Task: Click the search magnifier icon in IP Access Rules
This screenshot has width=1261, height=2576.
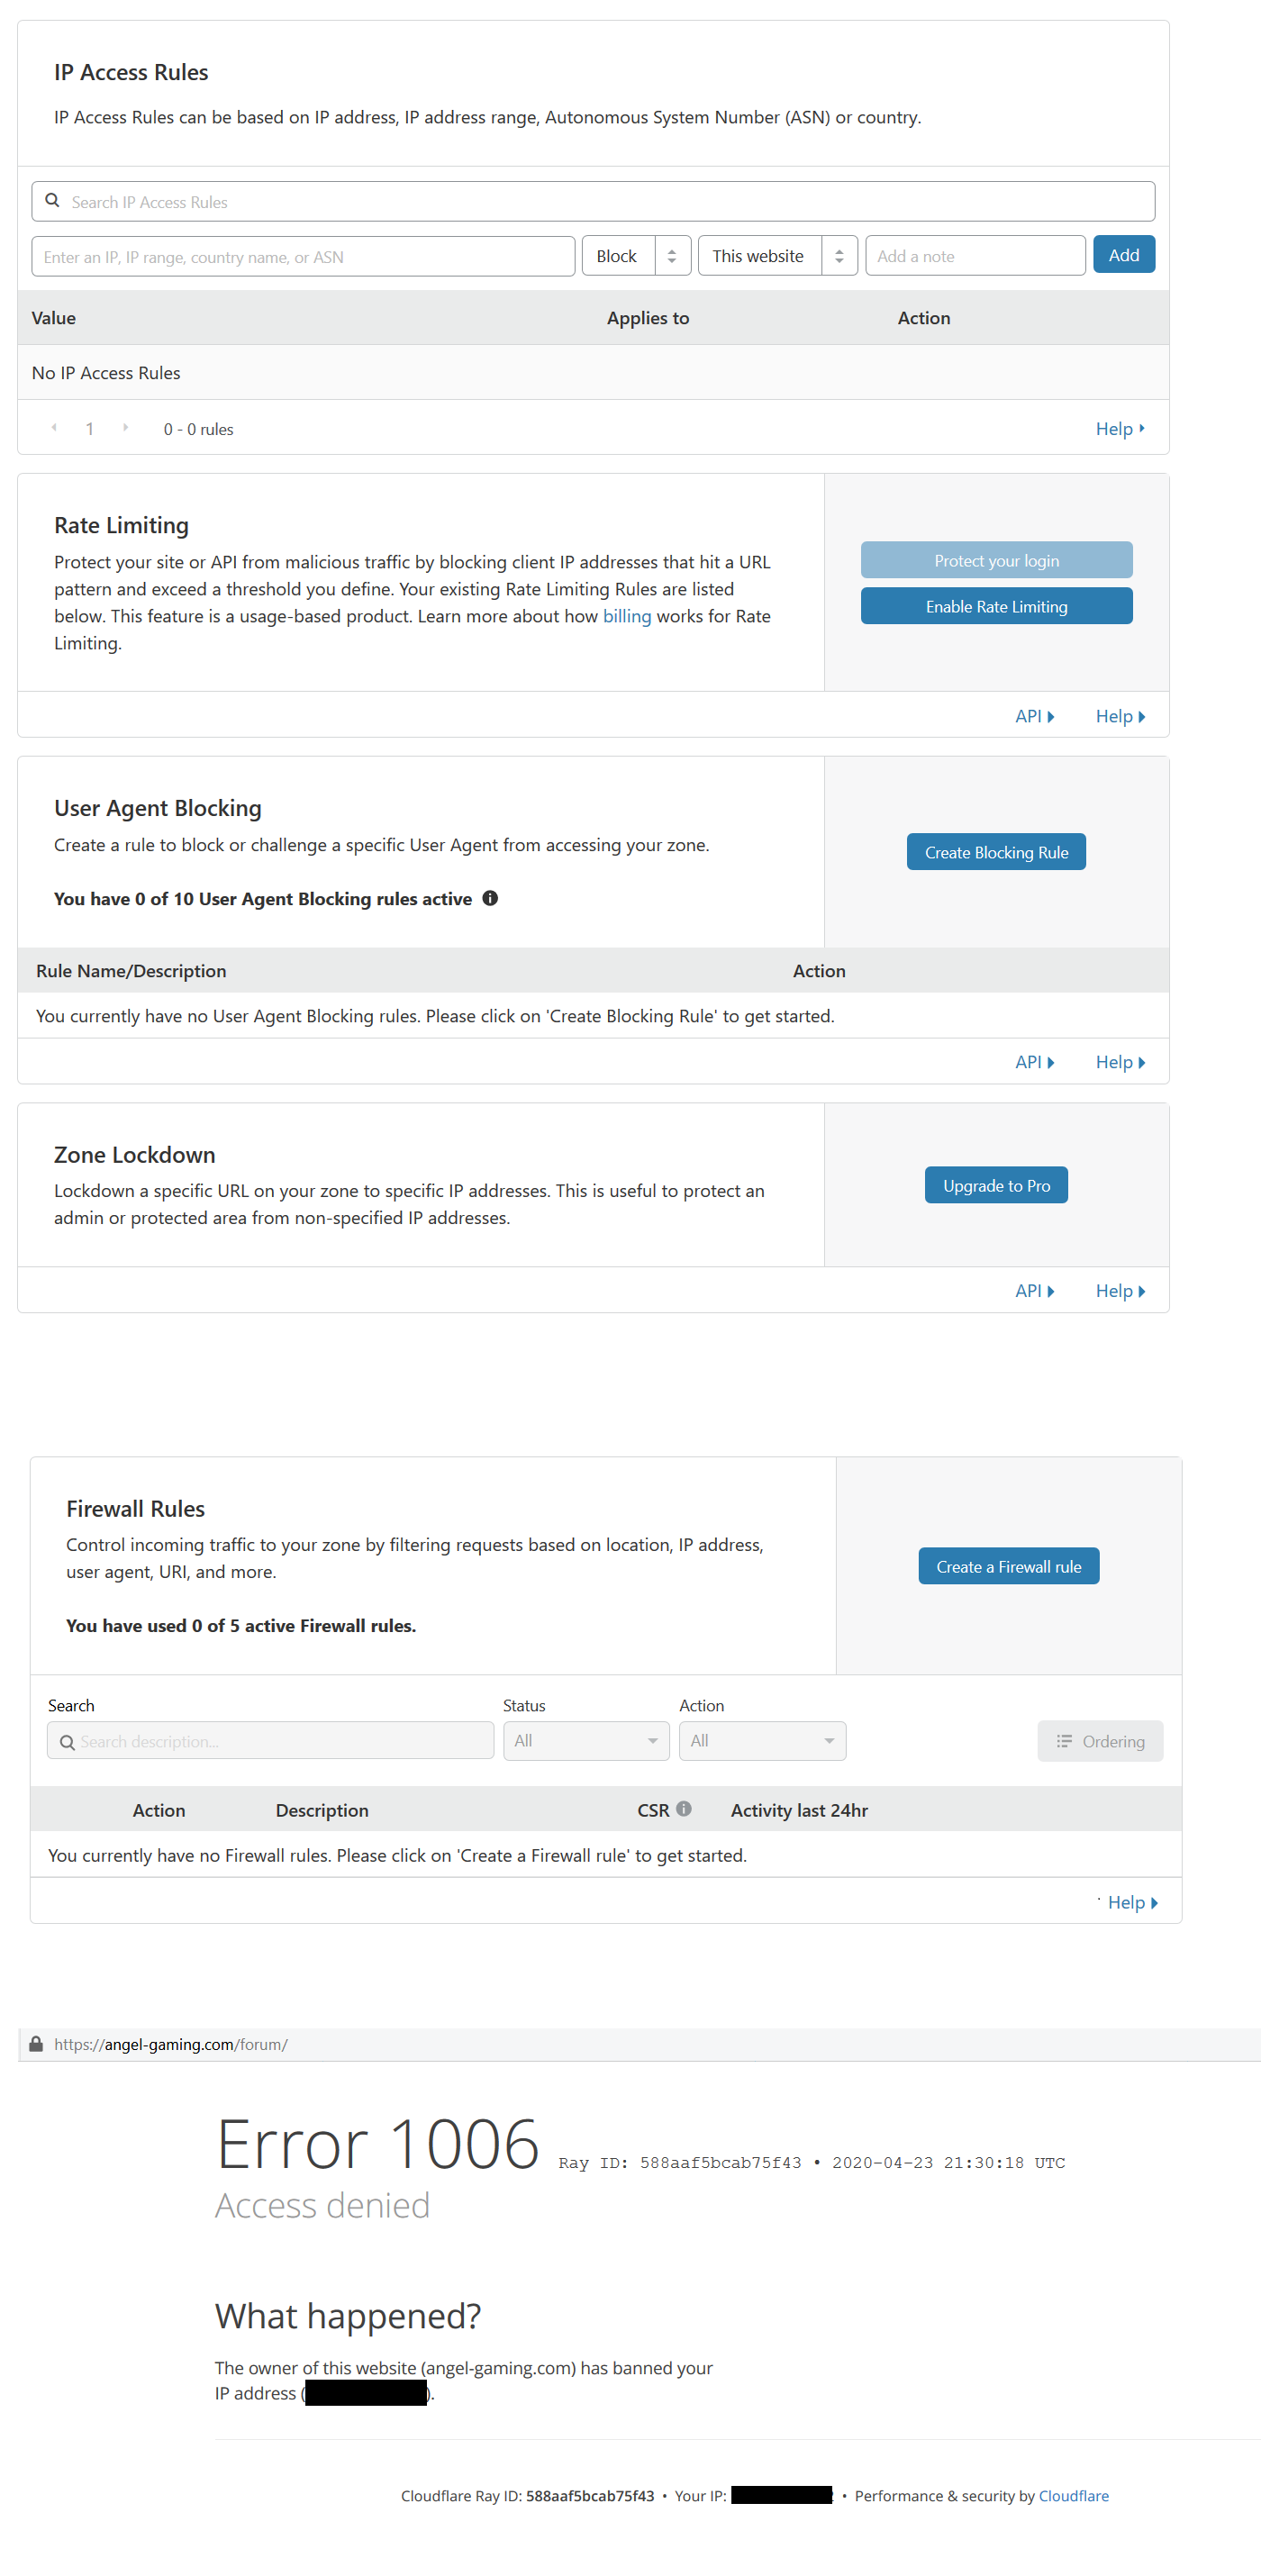Action: point(52,201)
